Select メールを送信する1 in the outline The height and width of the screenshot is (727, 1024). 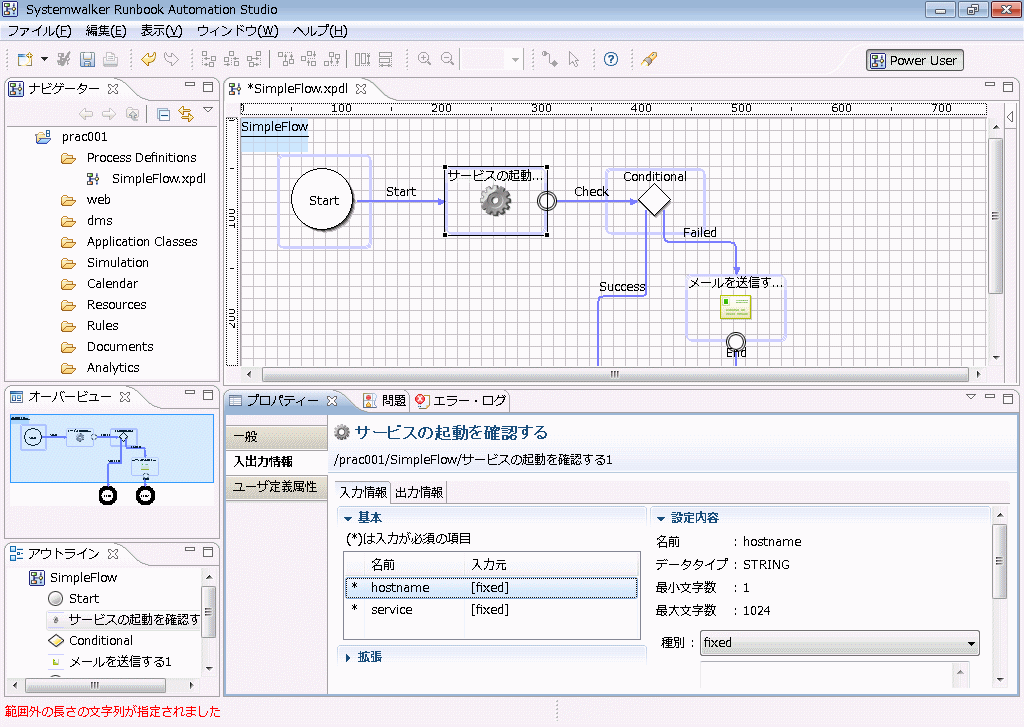pyautogui.click(x=120, y=662)
